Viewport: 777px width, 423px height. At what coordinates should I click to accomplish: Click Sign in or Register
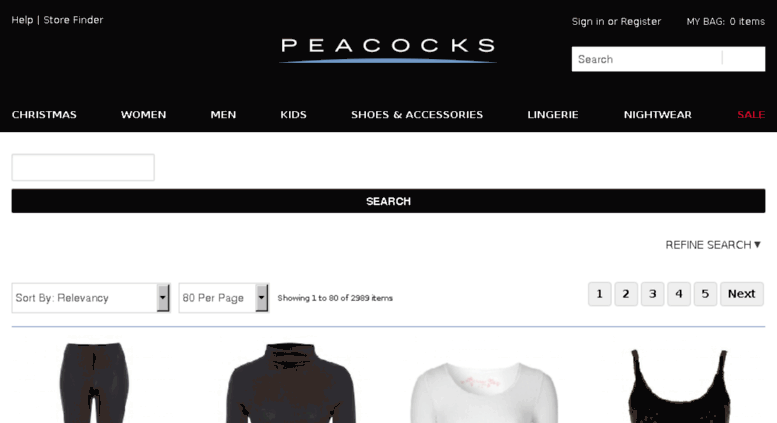coord(616,21)
